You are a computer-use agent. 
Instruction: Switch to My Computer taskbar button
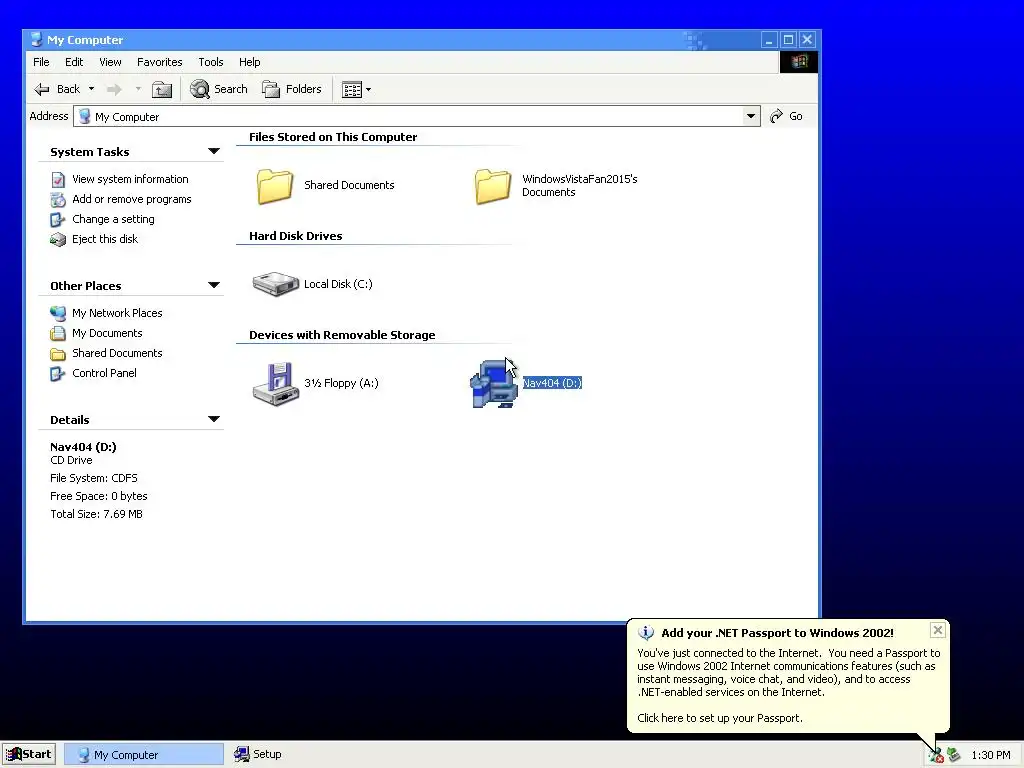[144, 754]
